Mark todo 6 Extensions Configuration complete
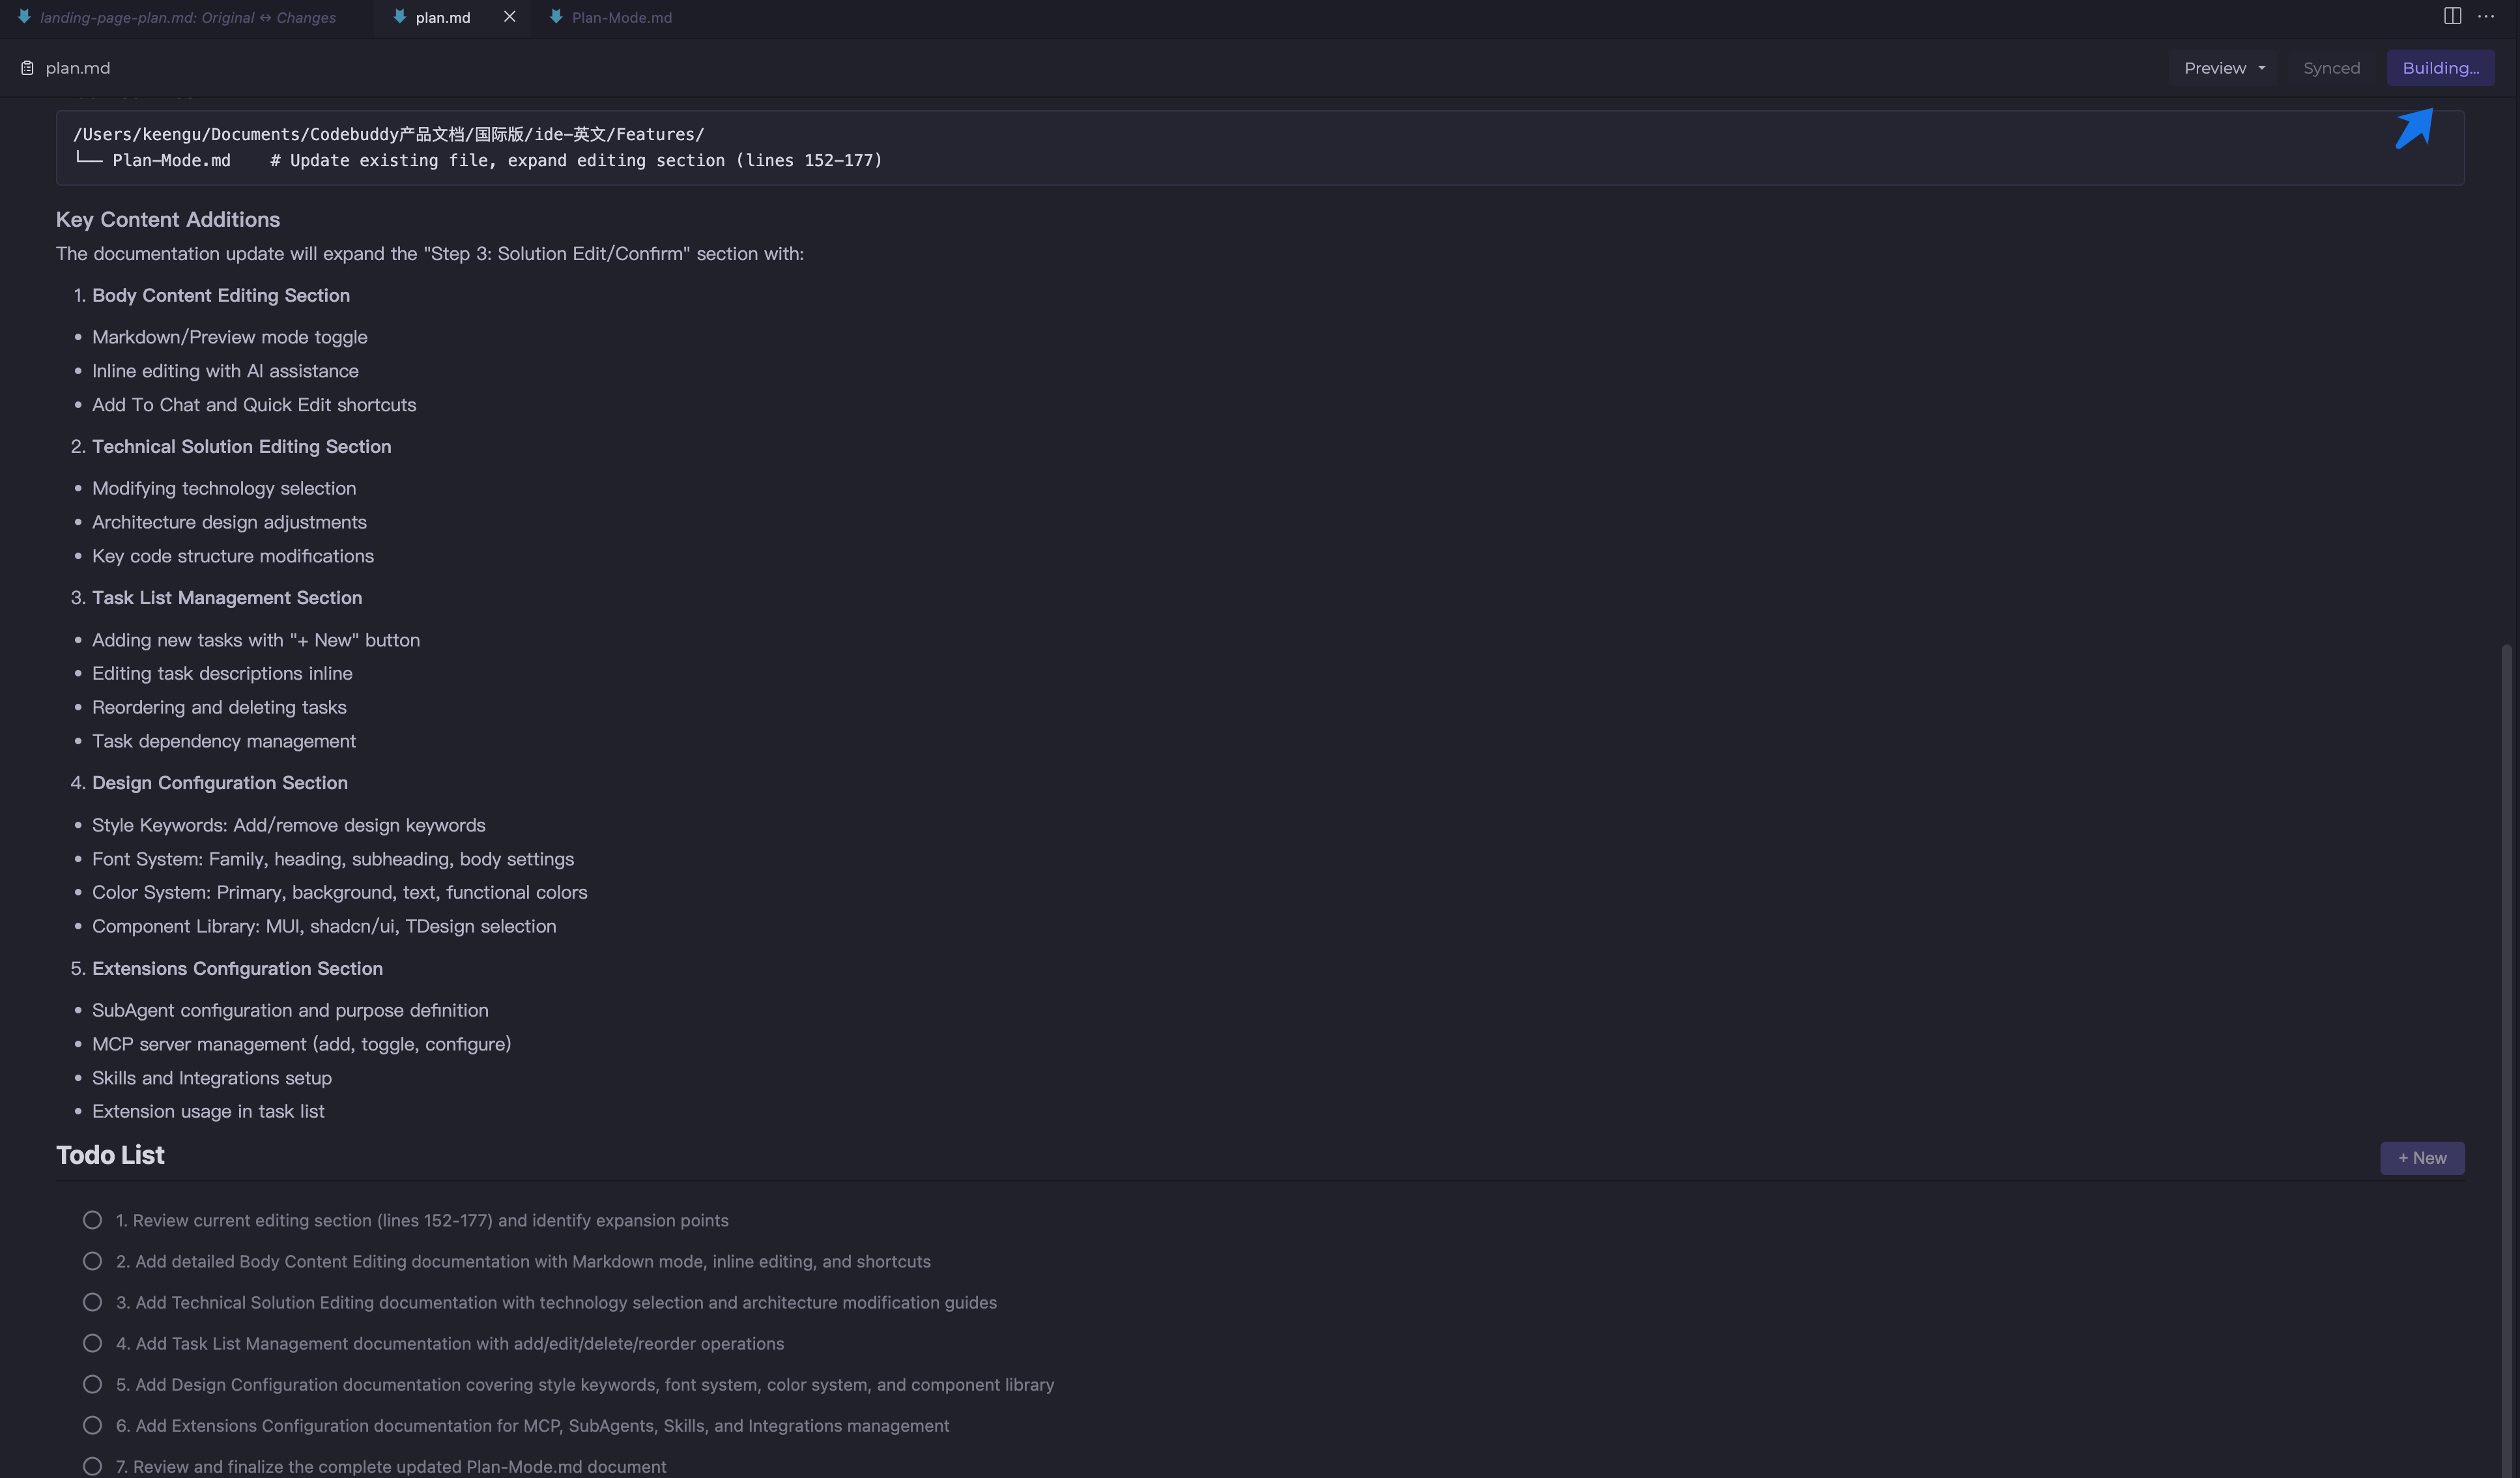 pos(92,1425)
